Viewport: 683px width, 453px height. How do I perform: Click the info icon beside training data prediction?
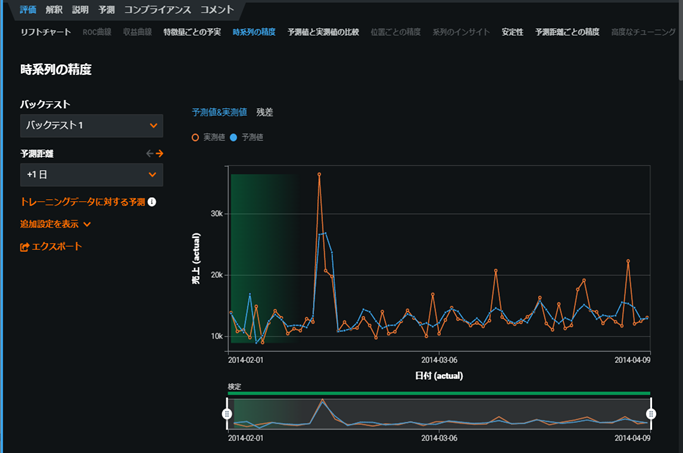tap(152, 202)
